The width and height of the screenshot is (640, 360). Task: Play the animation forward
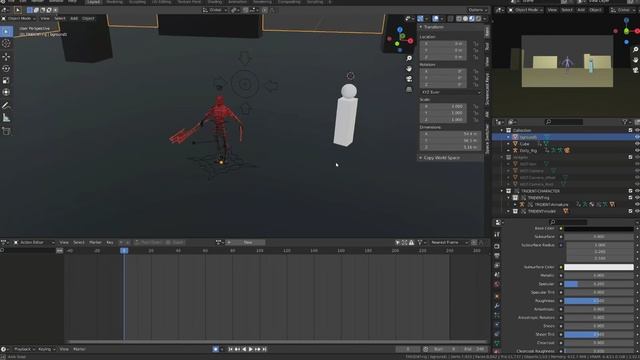[251, 349]
